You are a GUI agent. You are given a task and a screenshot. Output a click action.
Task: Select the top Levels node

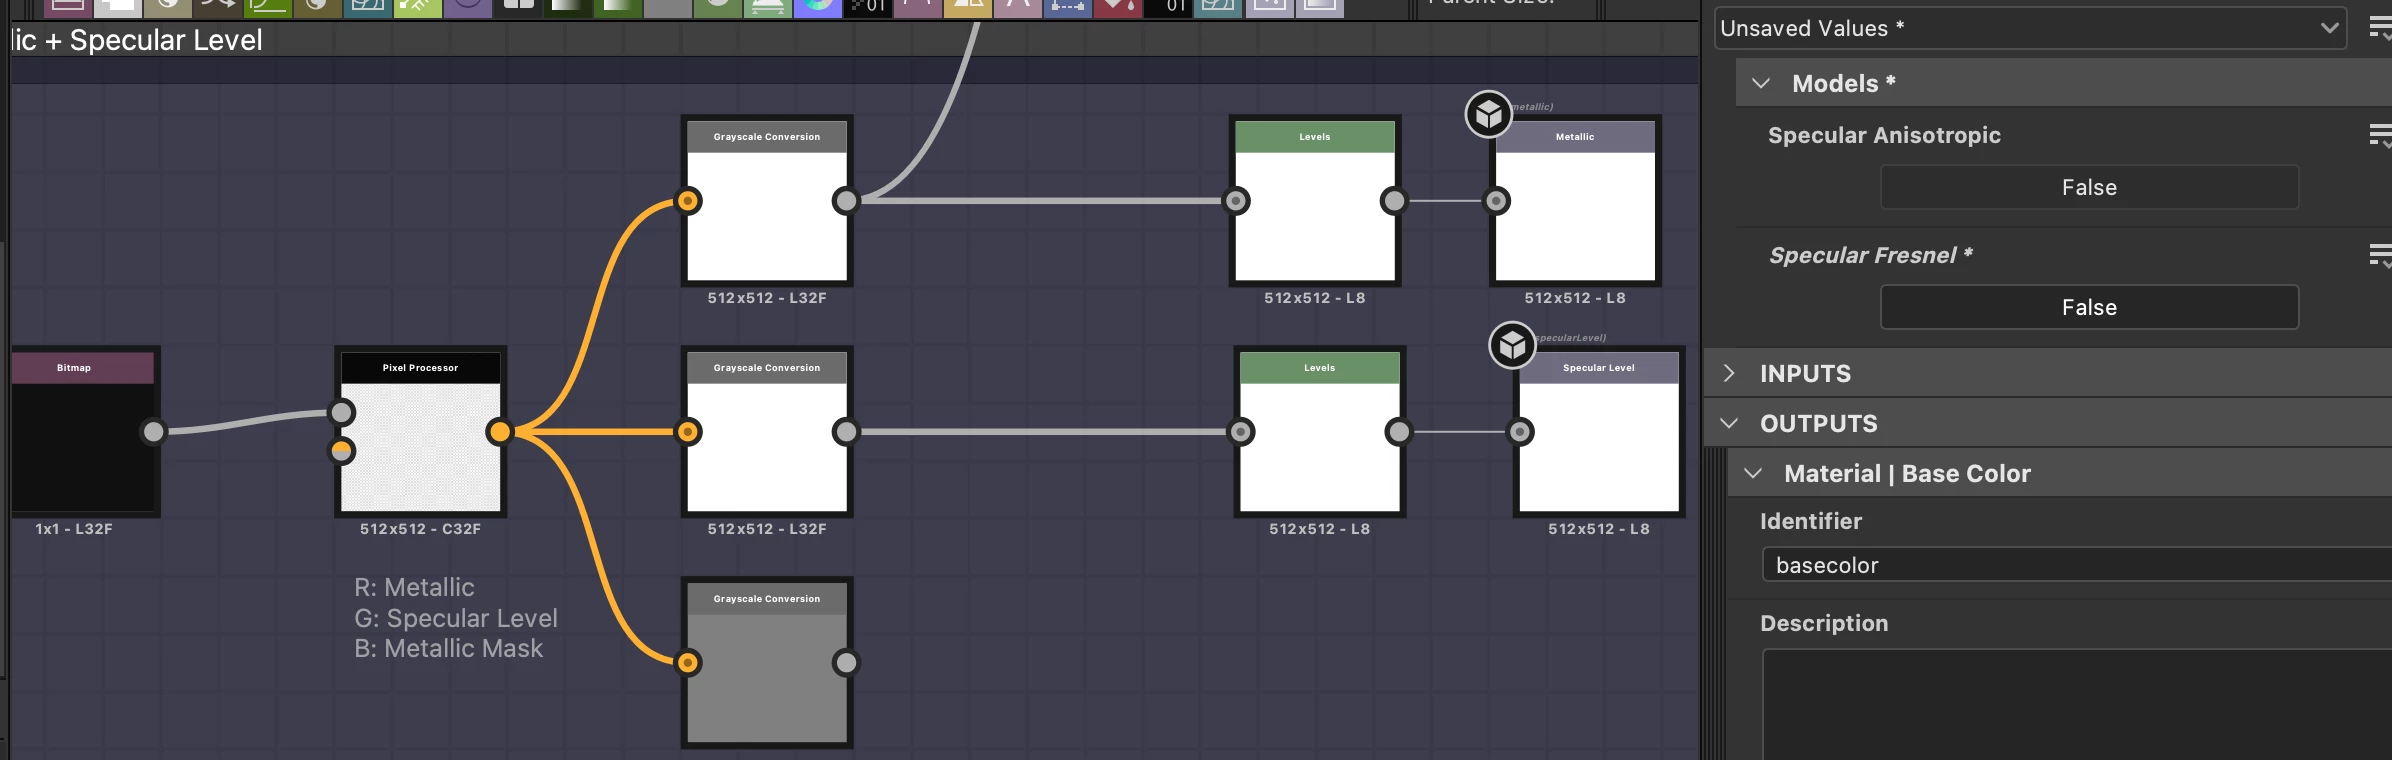(x=1315, y=201)
